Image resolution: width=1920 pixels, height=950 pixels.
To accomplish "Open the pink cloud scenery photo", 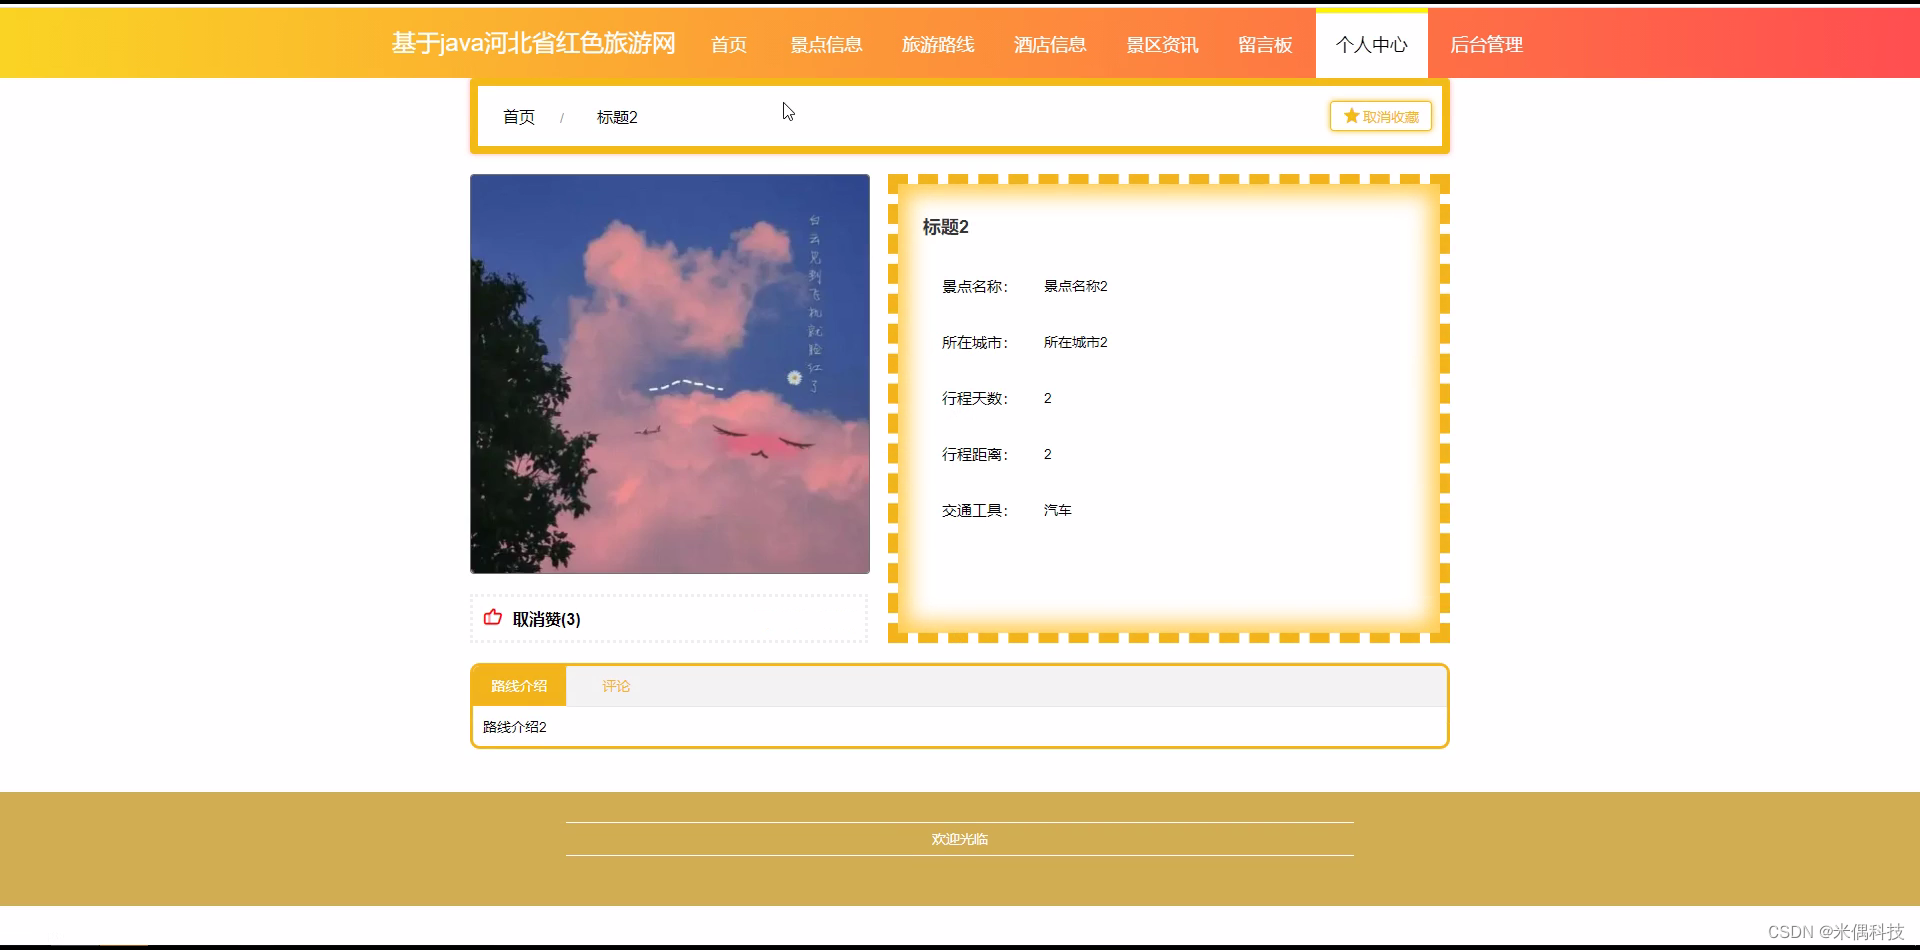I will (669, 374).
